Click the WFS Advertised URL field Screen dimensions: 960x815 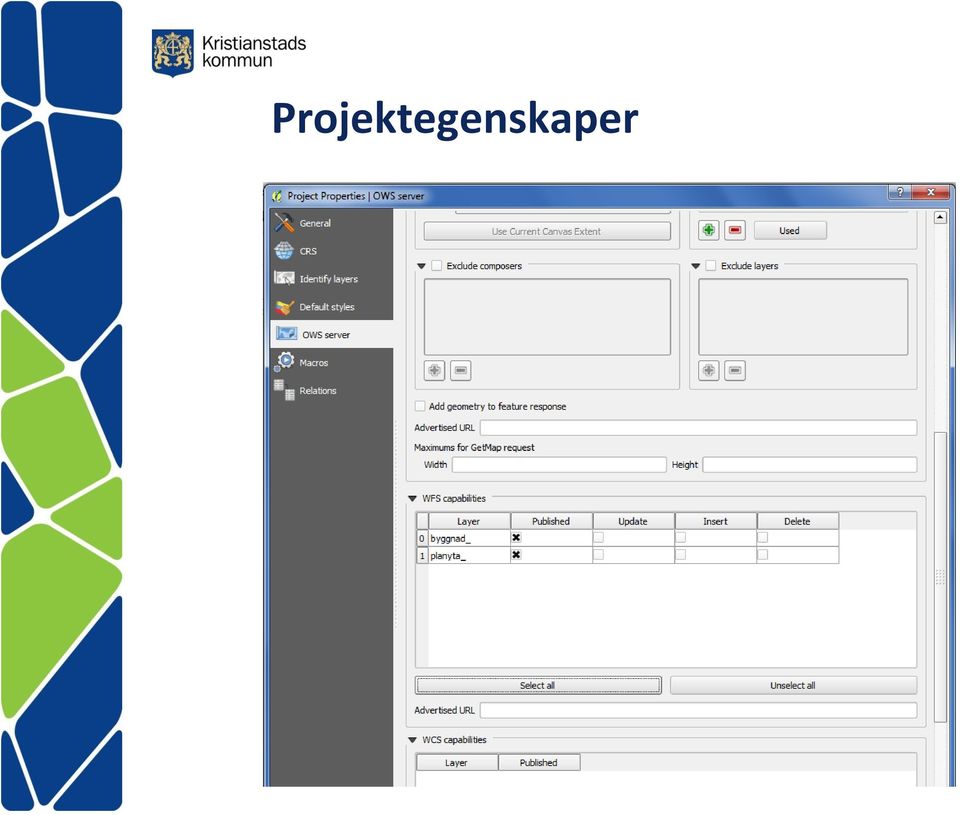(698, 710)
